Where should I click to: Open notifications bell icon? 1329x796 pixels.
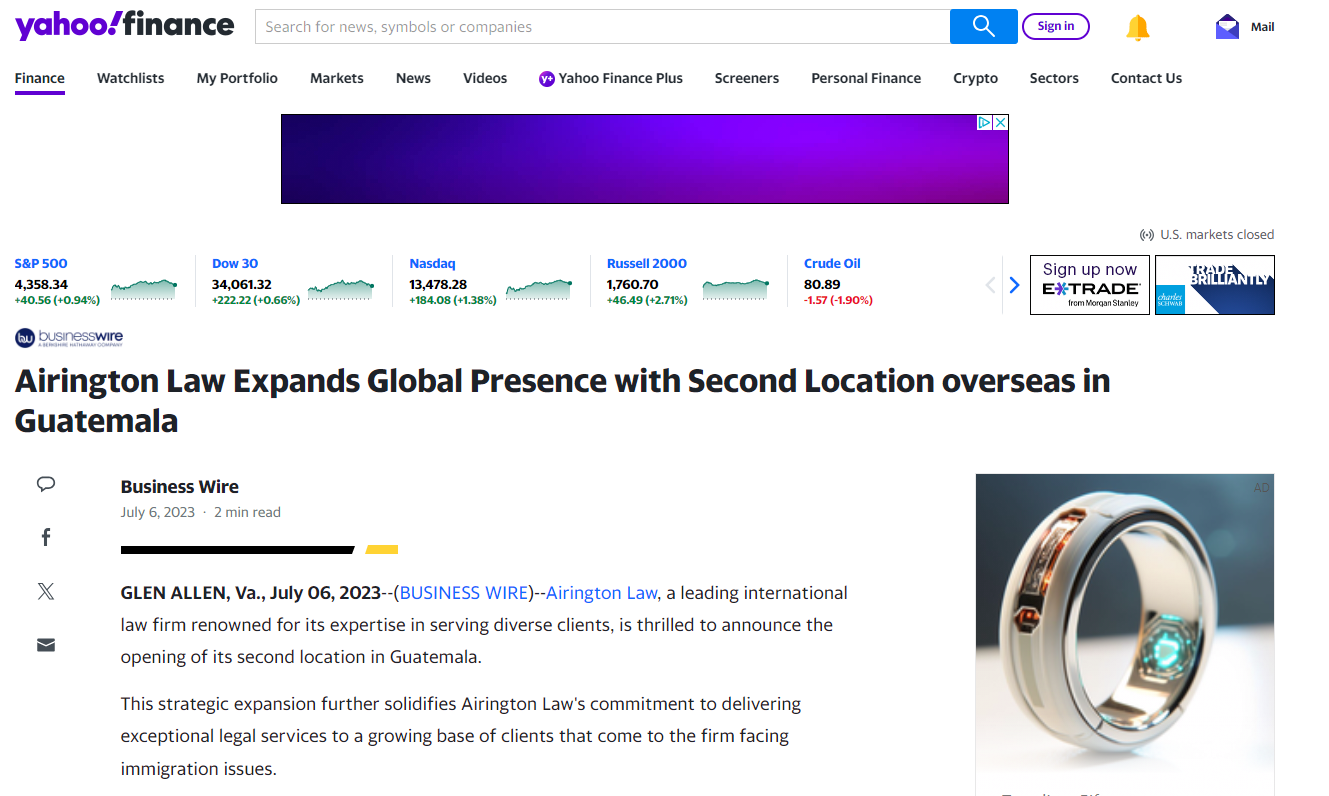pyautogui.click(x=1138, y=27)
